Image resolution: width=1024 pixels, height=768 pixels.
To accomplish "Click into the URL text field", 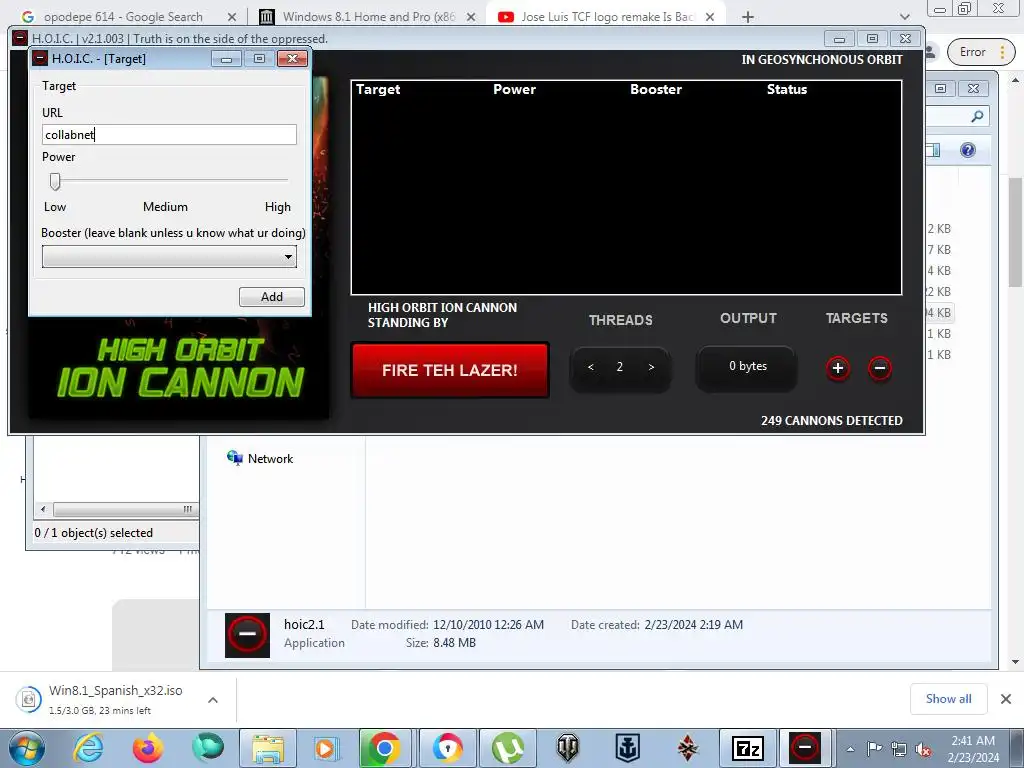I will pyautogui.click(x=169, y=135).
